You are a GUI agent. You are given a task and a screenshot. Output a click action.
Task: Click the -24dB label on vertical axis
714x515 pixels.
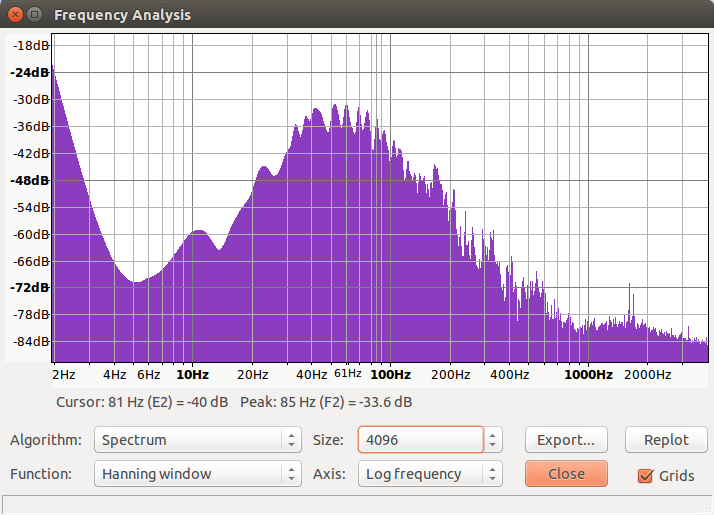pyautogui.click(x=30, y=72)
